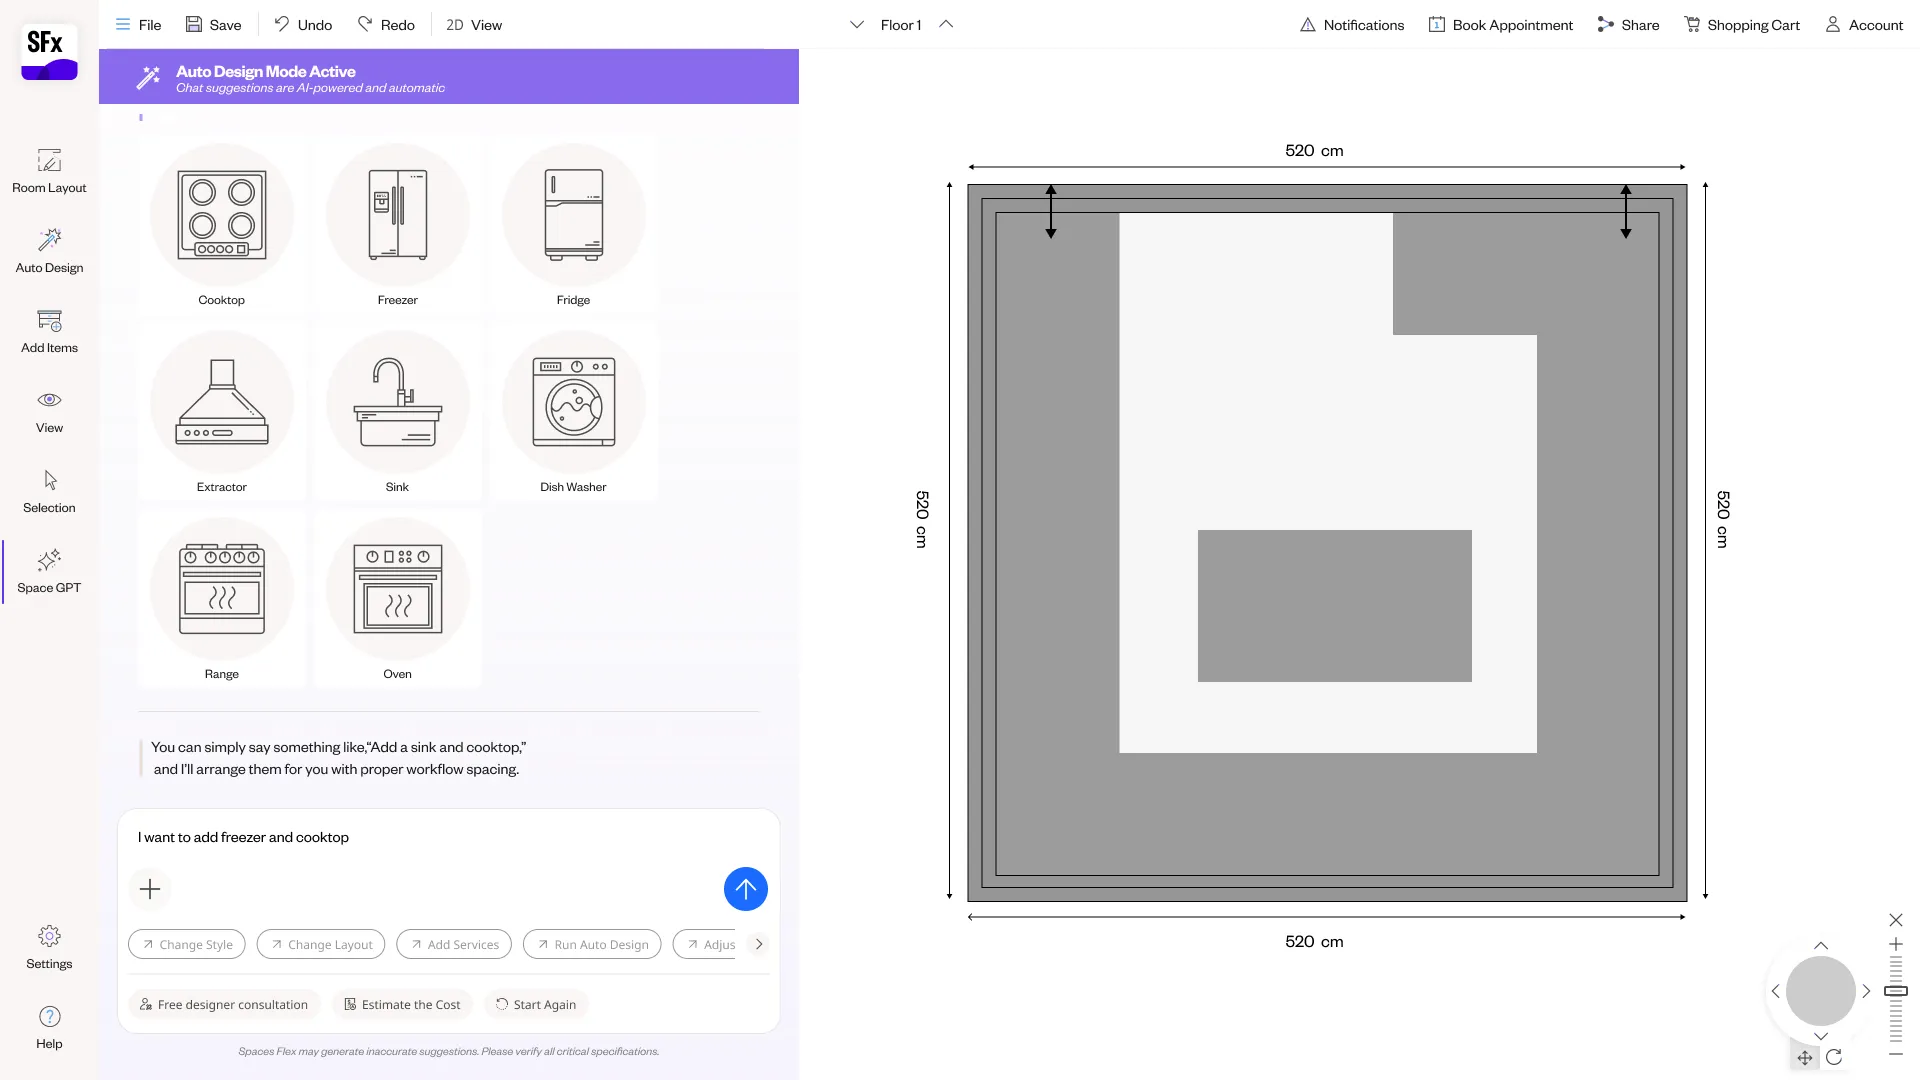This screenshot has width=1920, height=1080.
Task: Open Settings from the sidebar
Action: 49,947
